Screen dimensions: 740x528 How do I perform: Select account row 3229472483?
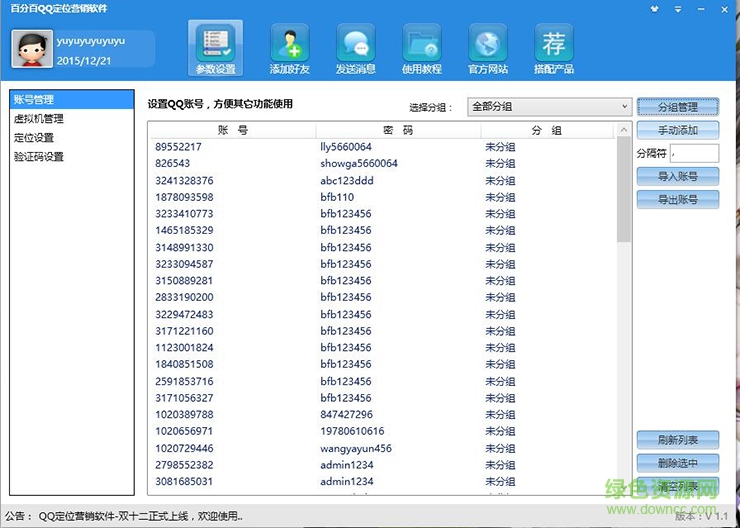[x=383, y=314]
